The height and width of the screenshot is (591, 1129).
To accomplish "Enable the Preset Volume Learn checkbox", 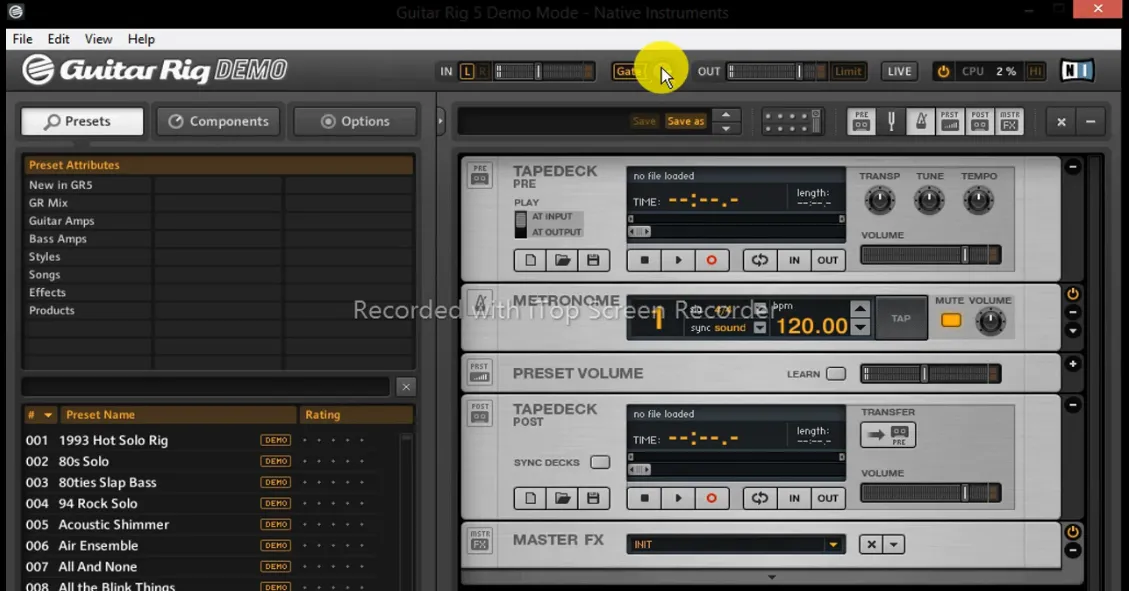I will coord(836,374).
